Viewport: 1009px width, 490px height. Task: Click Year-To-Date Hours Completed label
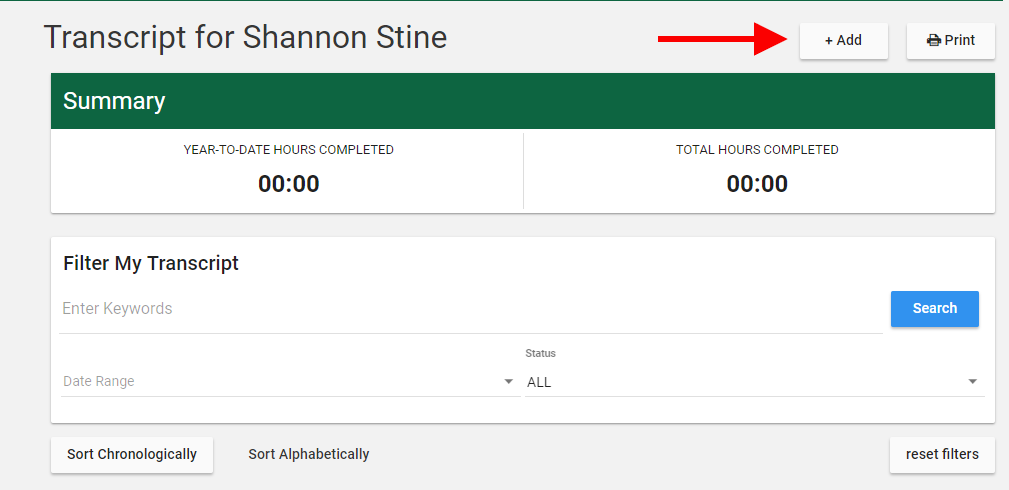point(288,150)
